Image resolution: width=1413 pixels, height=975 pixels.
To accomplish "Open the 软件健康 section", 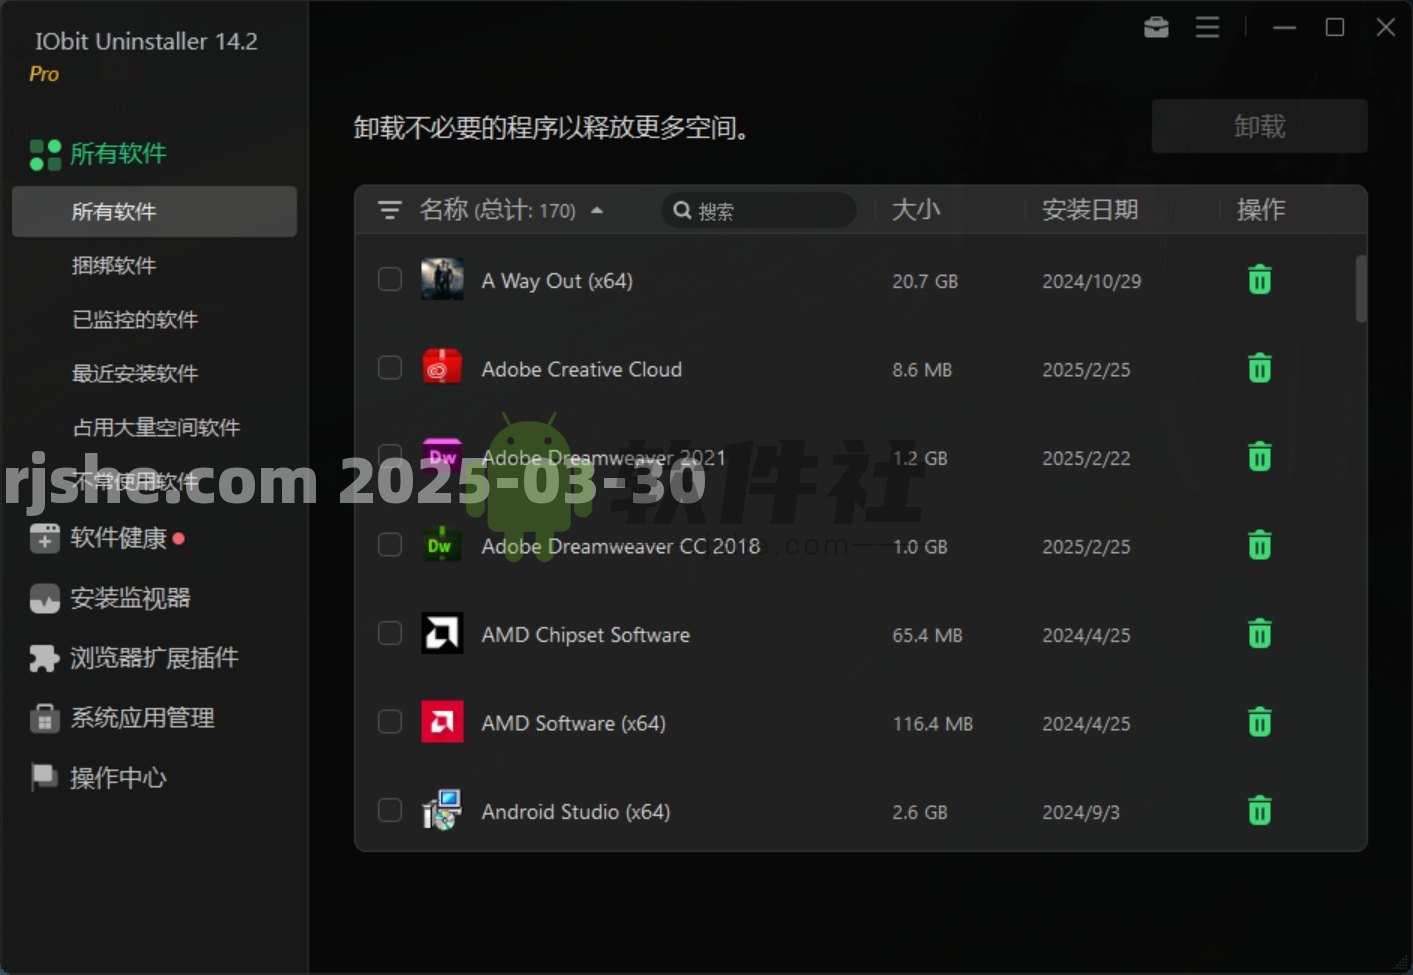I will pos(118,538).
